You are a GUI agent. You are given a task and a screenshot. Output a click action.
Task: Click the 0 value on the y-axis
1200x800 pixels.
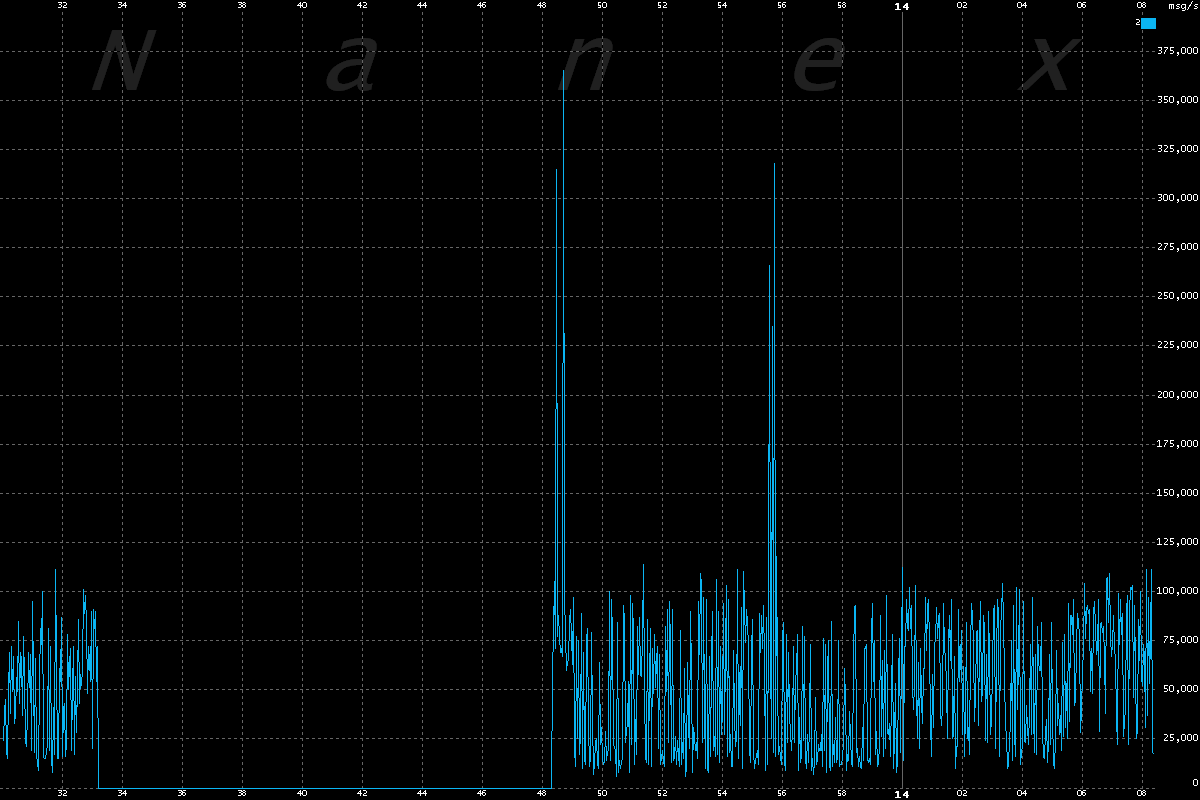click(x=1195, y=782)
